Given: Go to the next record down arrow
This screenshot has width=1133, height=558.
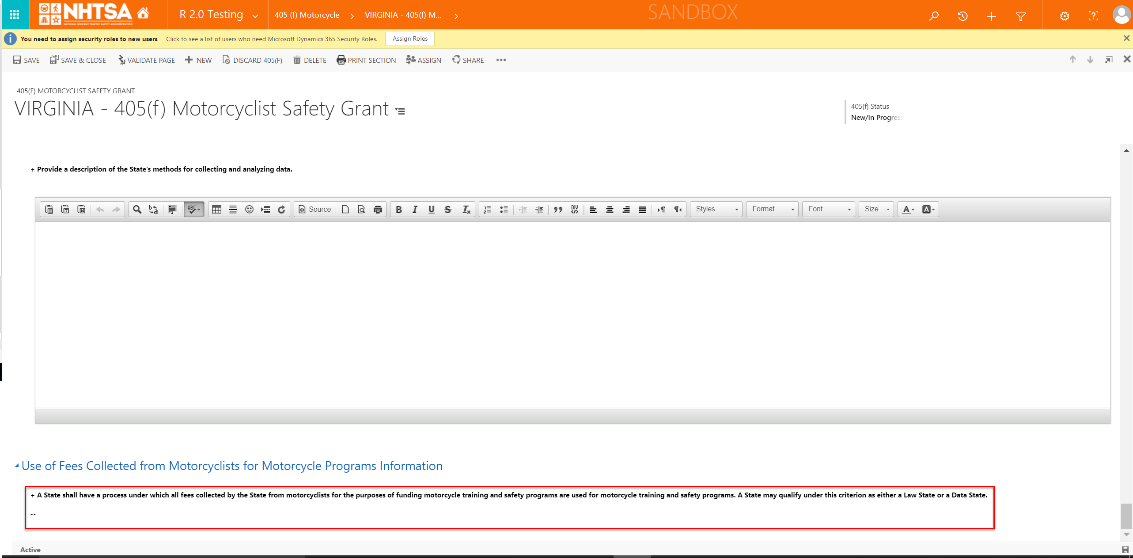Looking at the screenshot, I should (1090, 60).
